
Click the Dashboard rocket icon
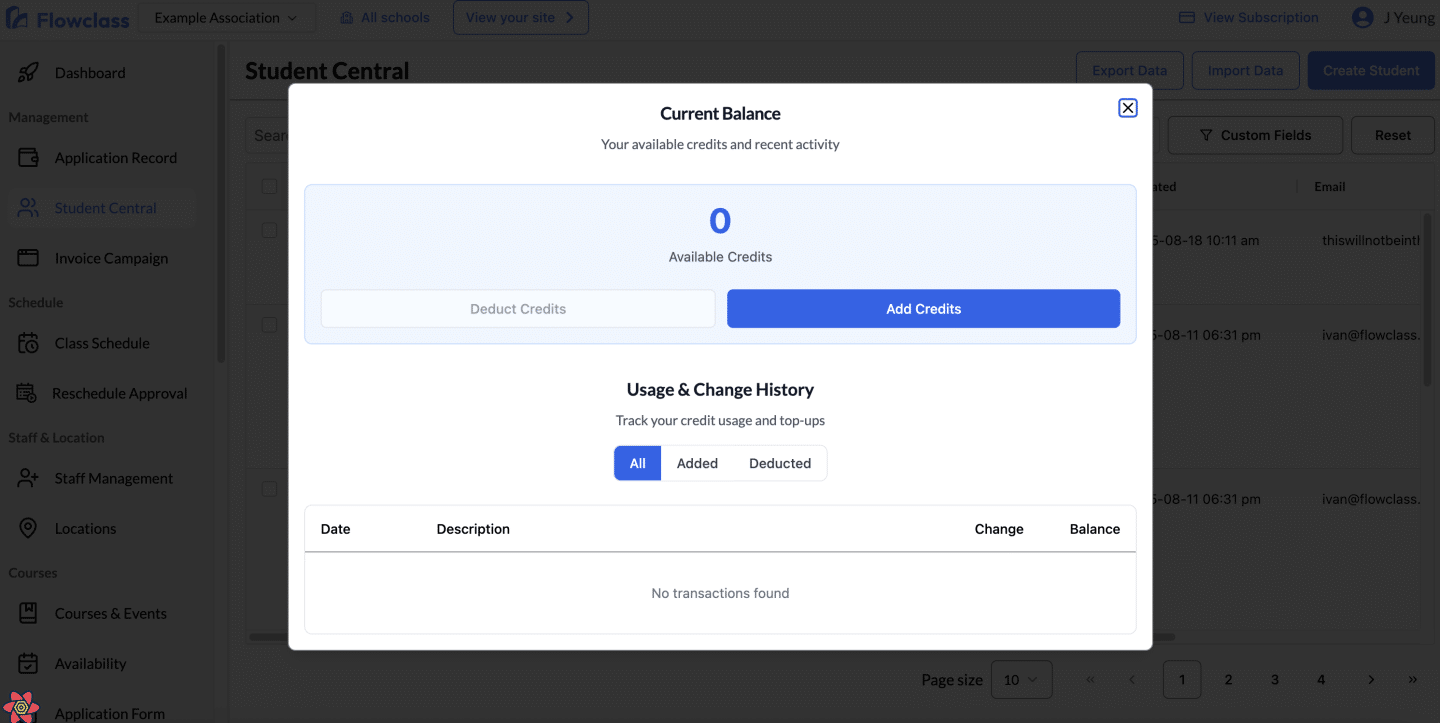click(28, 73)
